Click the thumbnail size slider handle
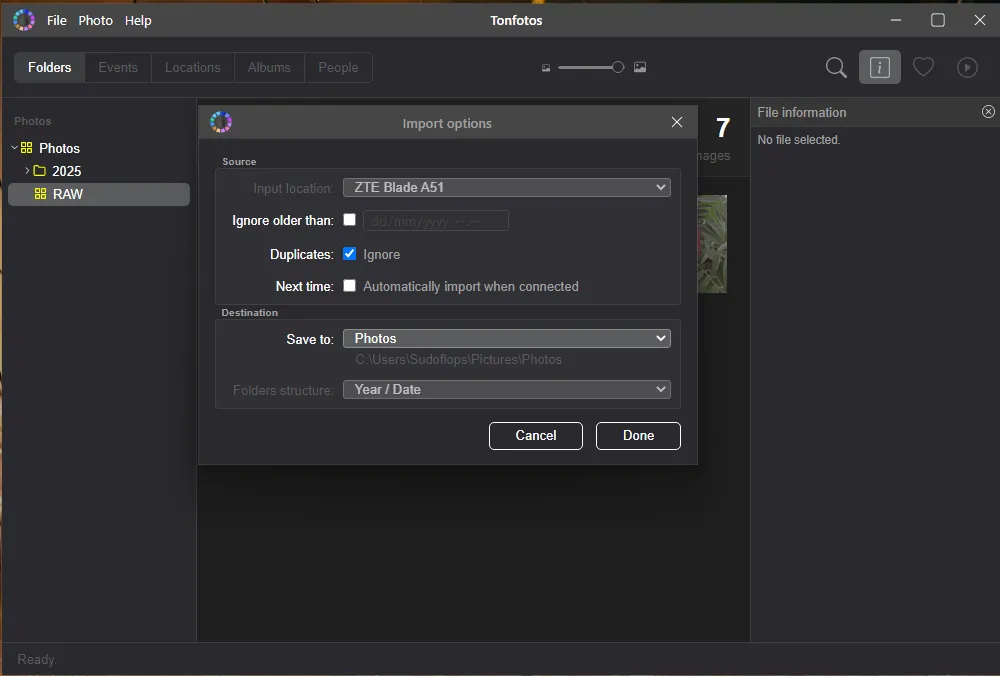The image size is (1000, 676). 618,67
